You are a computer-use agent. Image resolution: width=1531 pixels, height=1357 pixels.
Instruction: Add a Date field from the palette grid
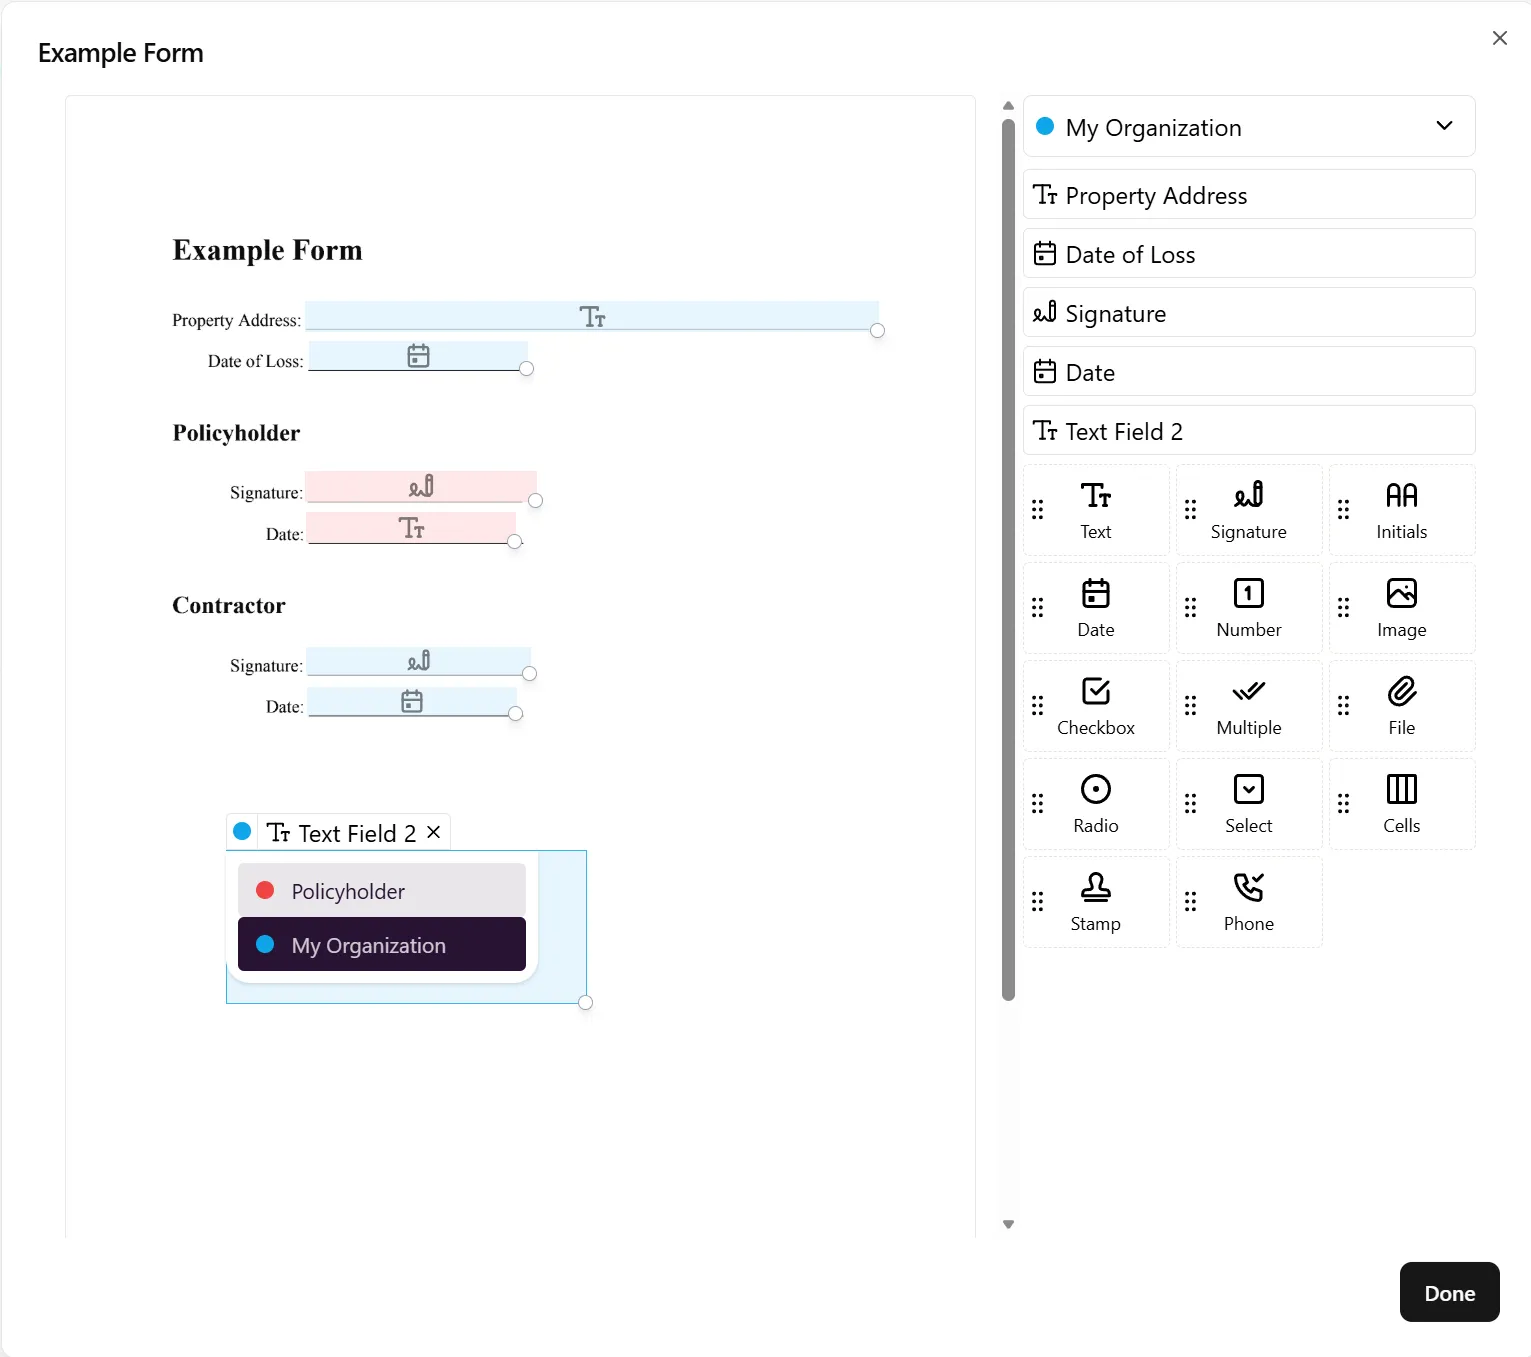1096,608
